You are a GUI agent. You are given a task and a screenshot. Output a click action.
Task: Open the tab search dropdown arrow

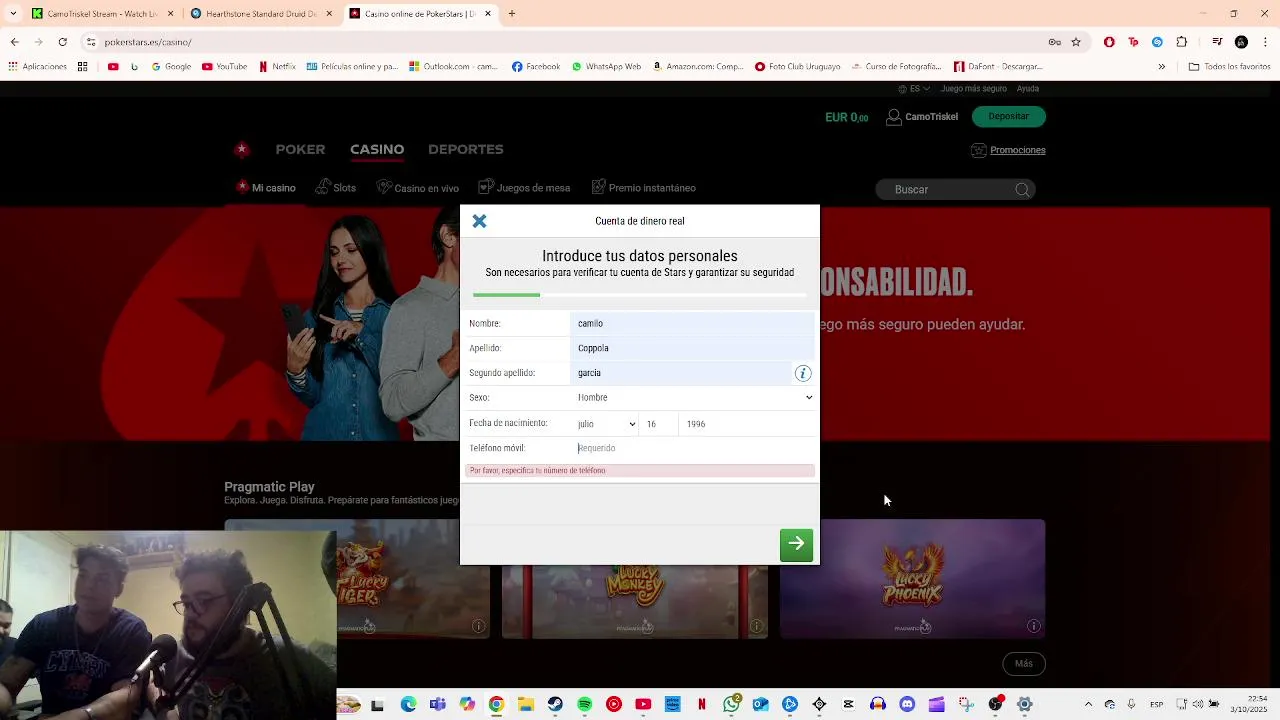pyautogui.click(x=13, y=14)
